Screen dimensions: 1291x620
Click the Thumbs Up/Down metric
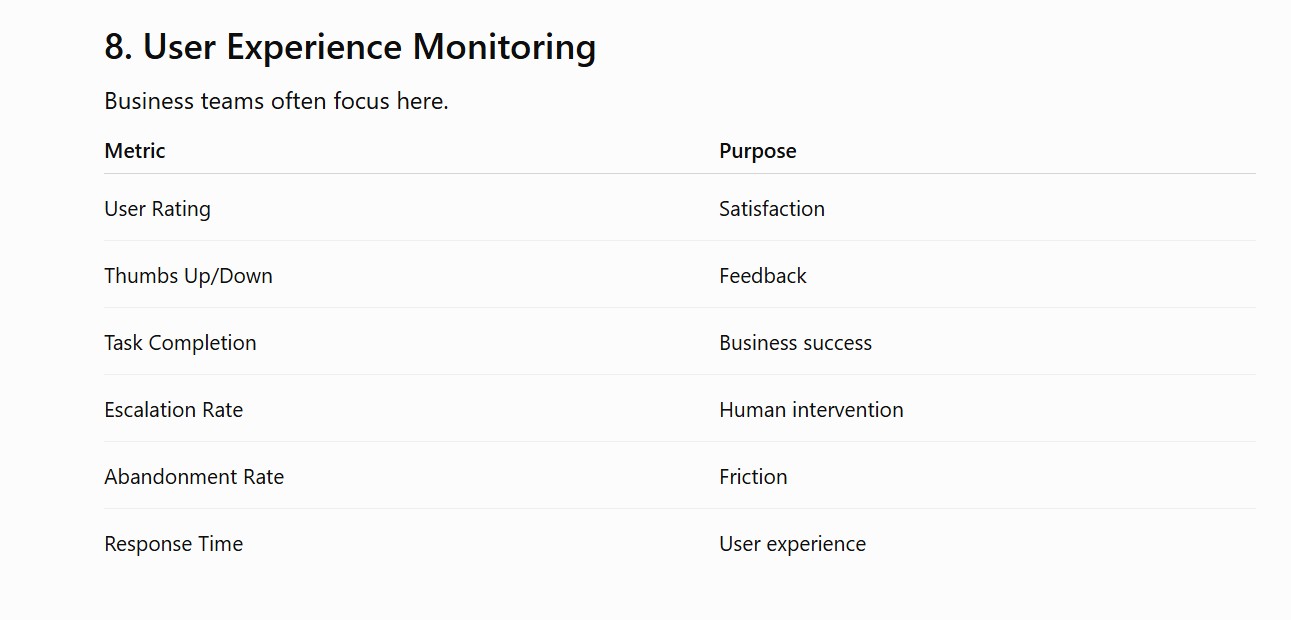click(x=188, y=276)
